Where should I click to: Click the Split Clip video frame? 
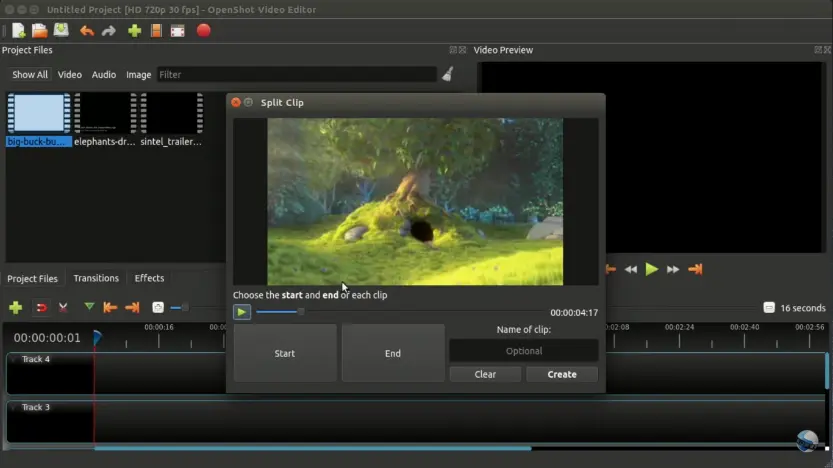415,202
